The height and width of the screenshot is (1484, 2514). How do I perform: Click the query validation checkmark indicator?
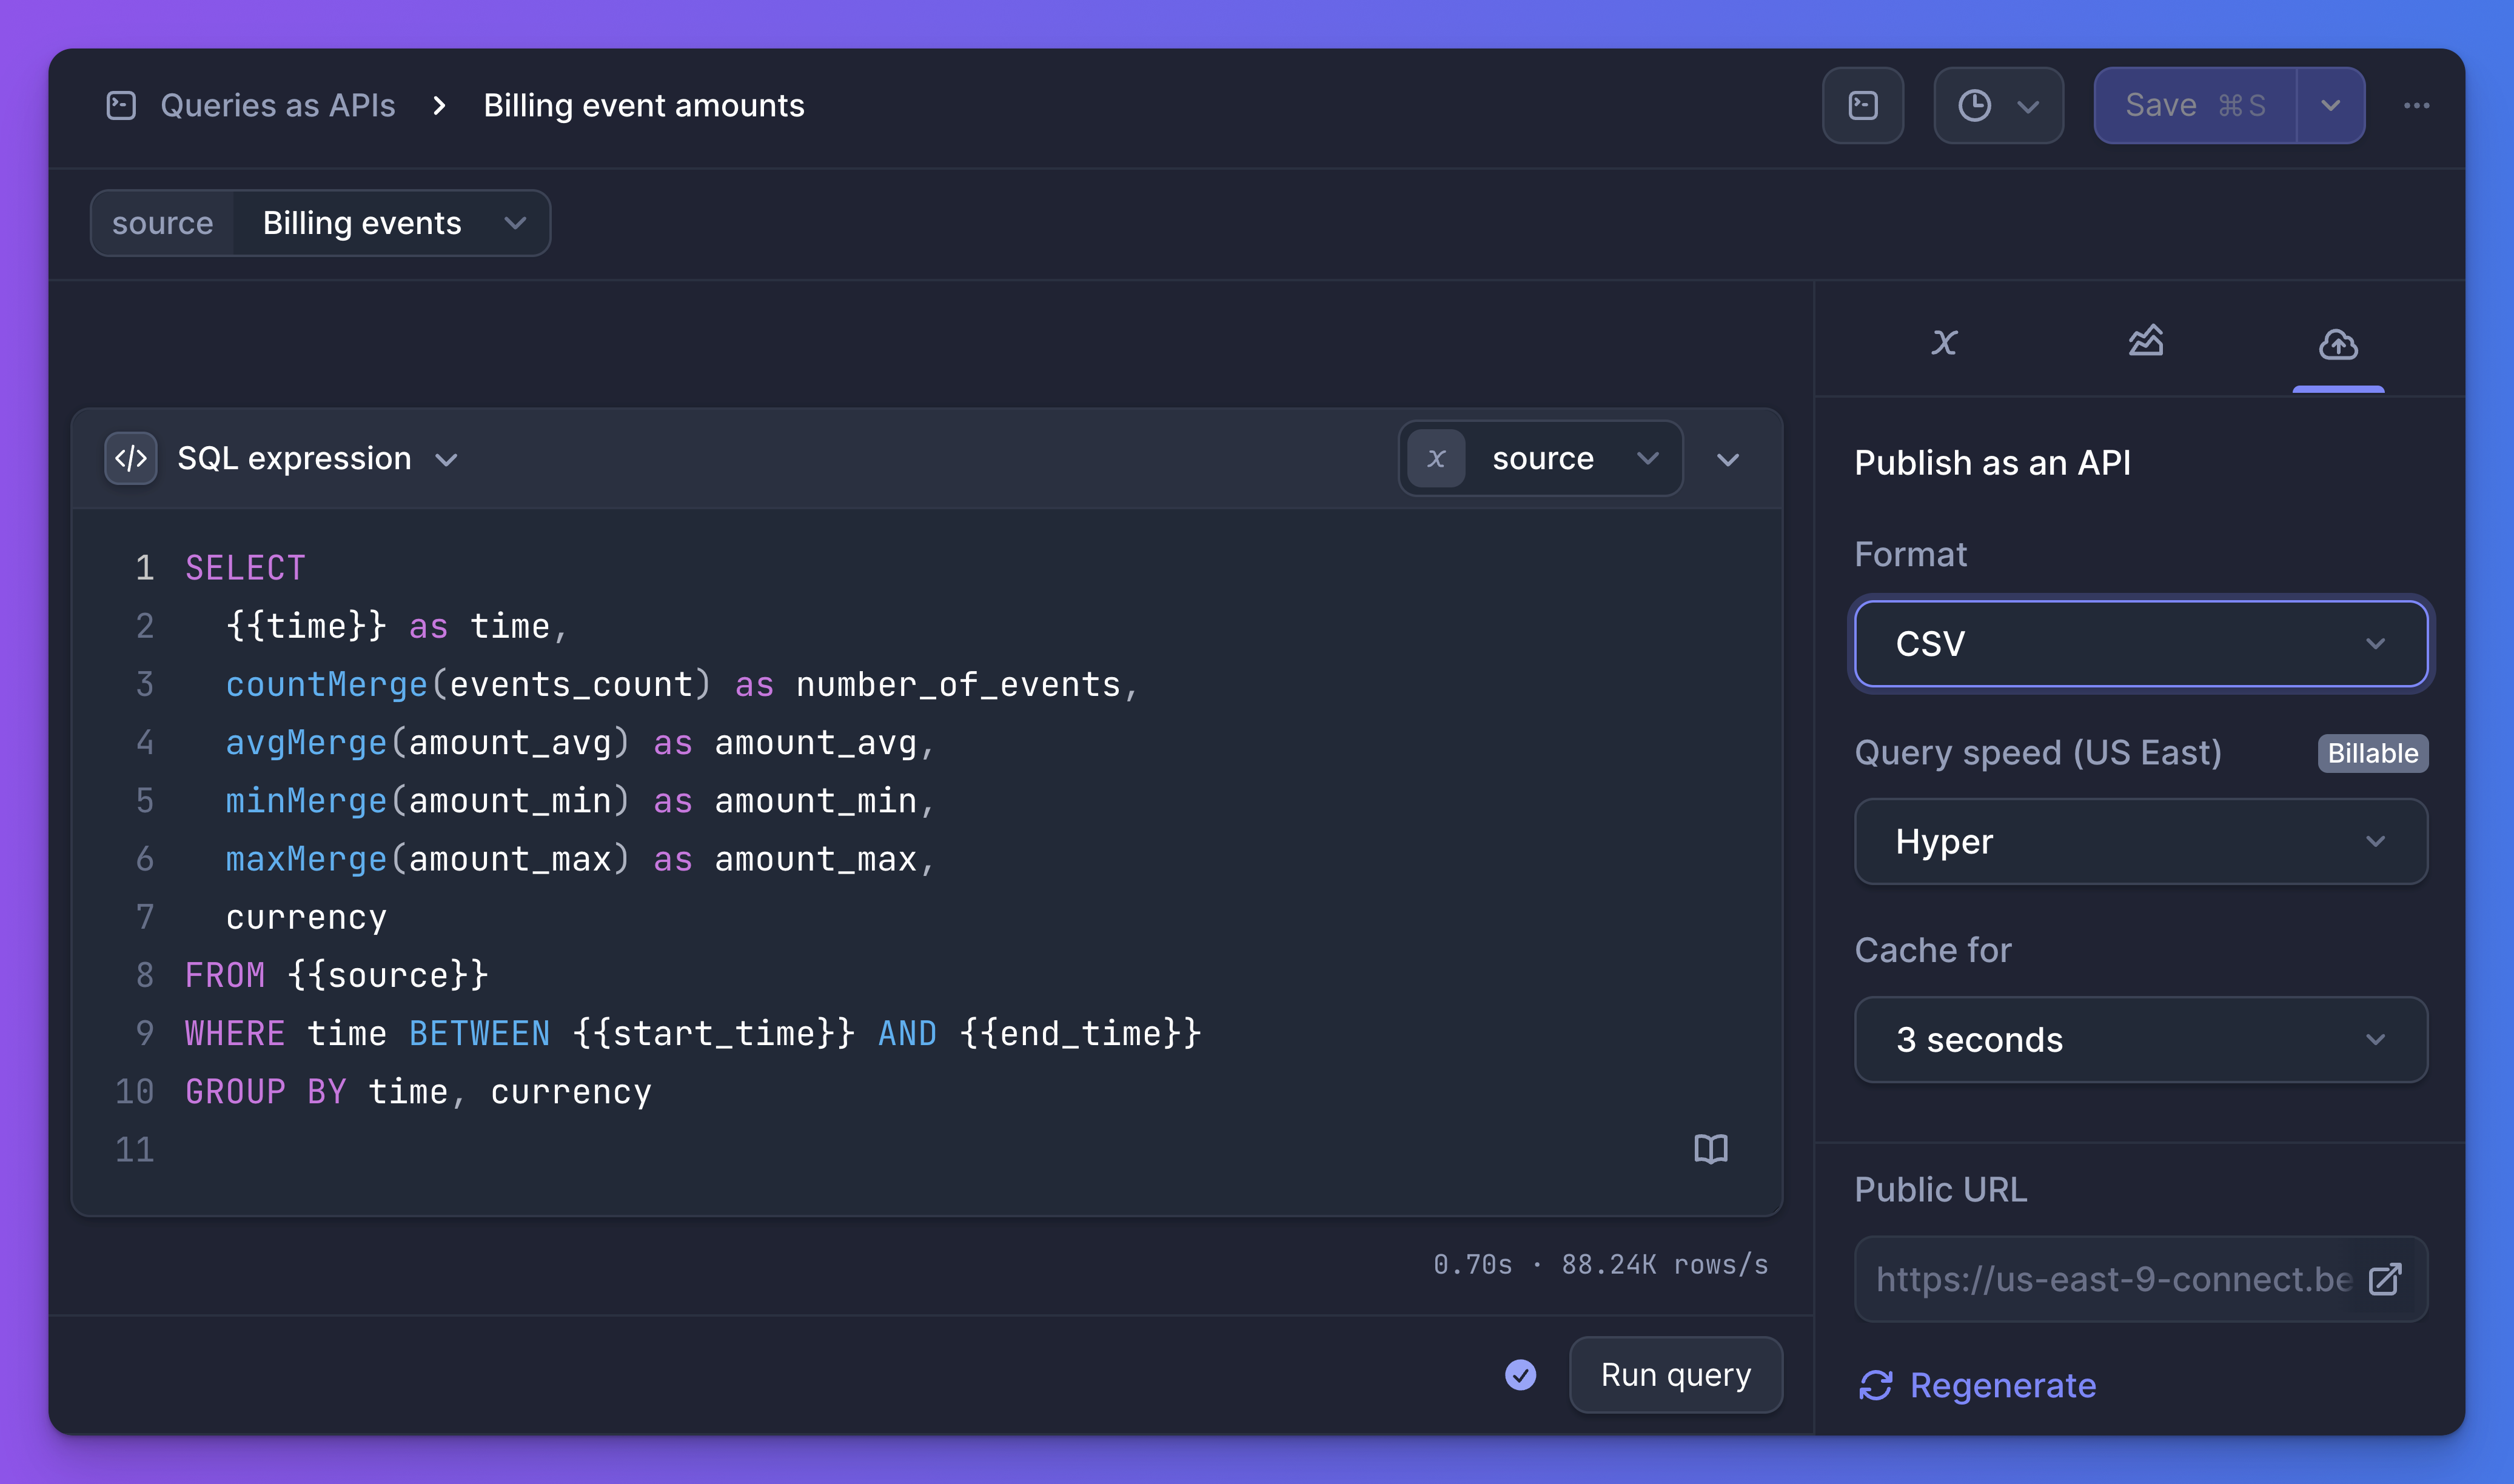(x=1520, y=1375)
